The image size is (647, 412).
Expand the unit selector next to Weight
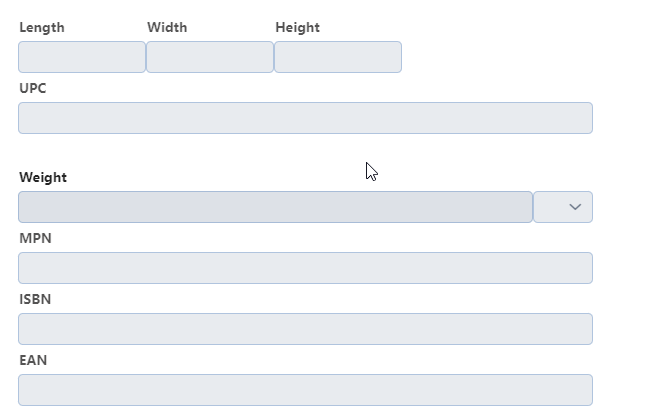click(x=563, y=207)
